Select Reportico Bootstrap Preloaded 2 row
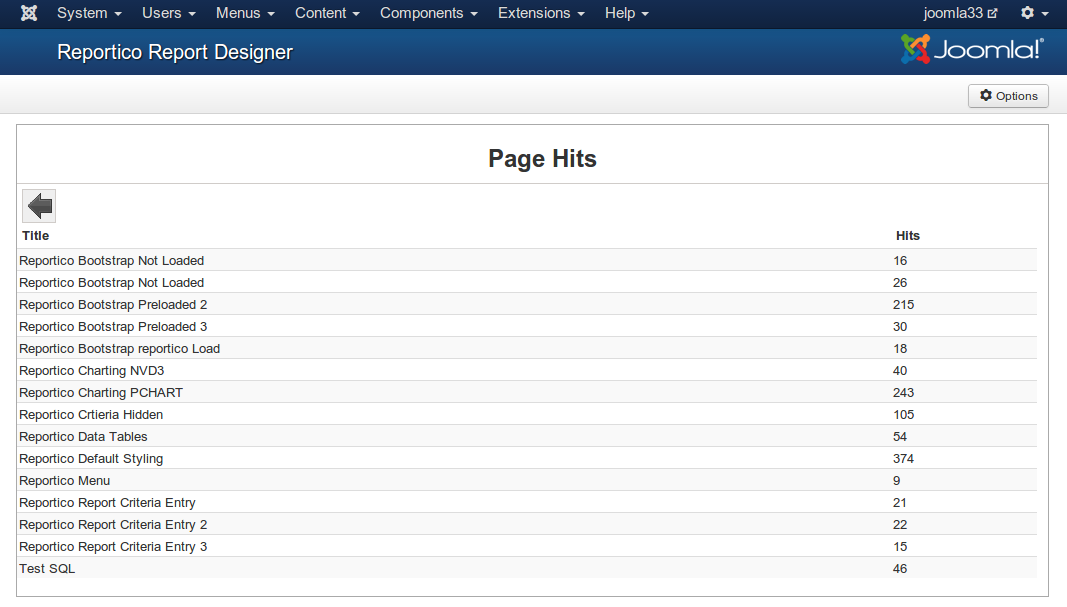The height and width of the screenshot is (607, 1067). coord(527,304)
